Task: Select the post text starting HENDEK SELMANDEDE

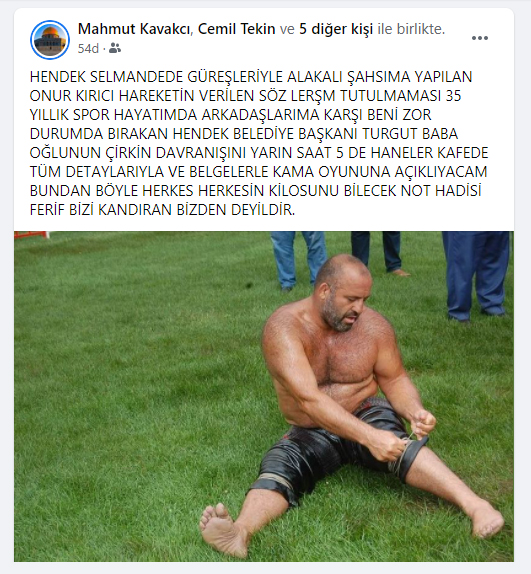Action: click(259, 143)
